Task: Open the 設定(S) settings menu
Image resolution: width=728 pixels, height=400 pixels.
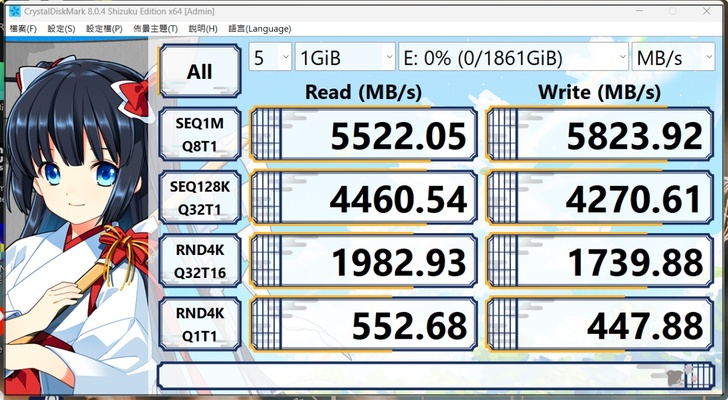Action: pos(61,29)
